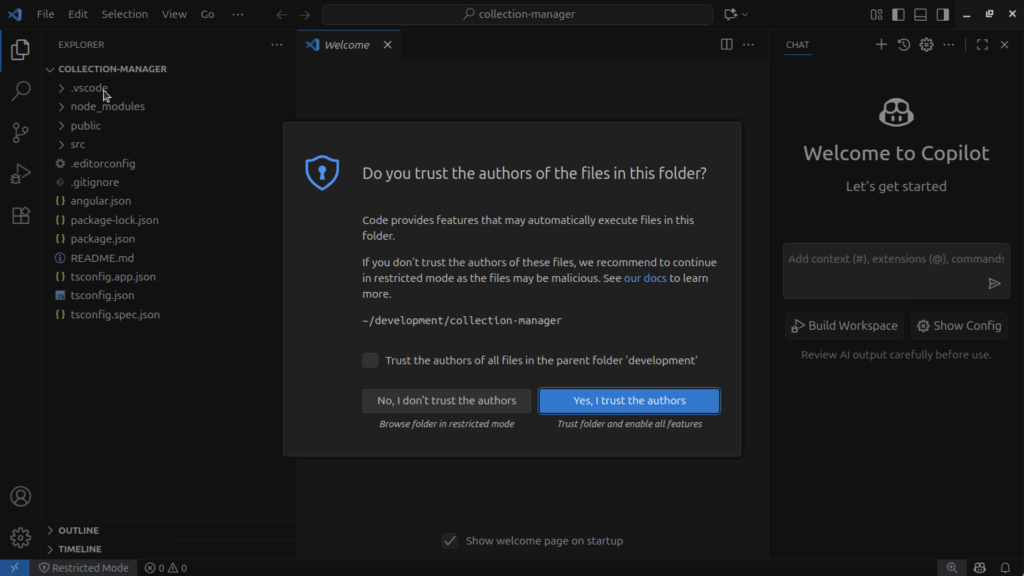1024x576 pixels.
Task: Show chat history in Chat panel
Action: [904, 45]
